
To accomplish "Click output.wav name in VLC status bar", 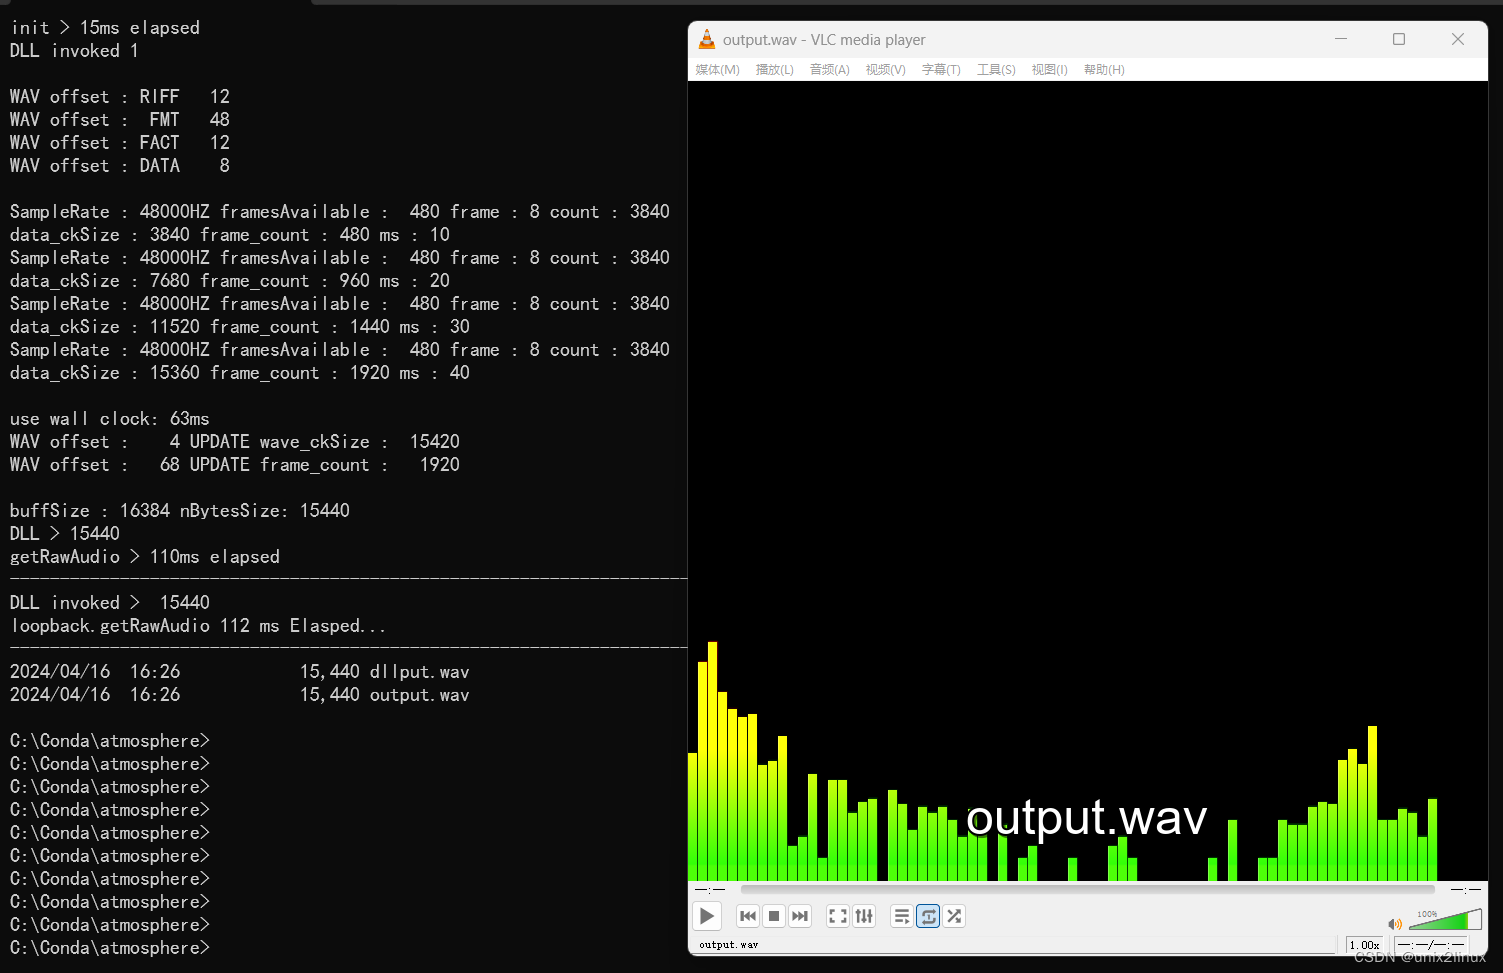I will pyautogui.click(x=728, y=945).
